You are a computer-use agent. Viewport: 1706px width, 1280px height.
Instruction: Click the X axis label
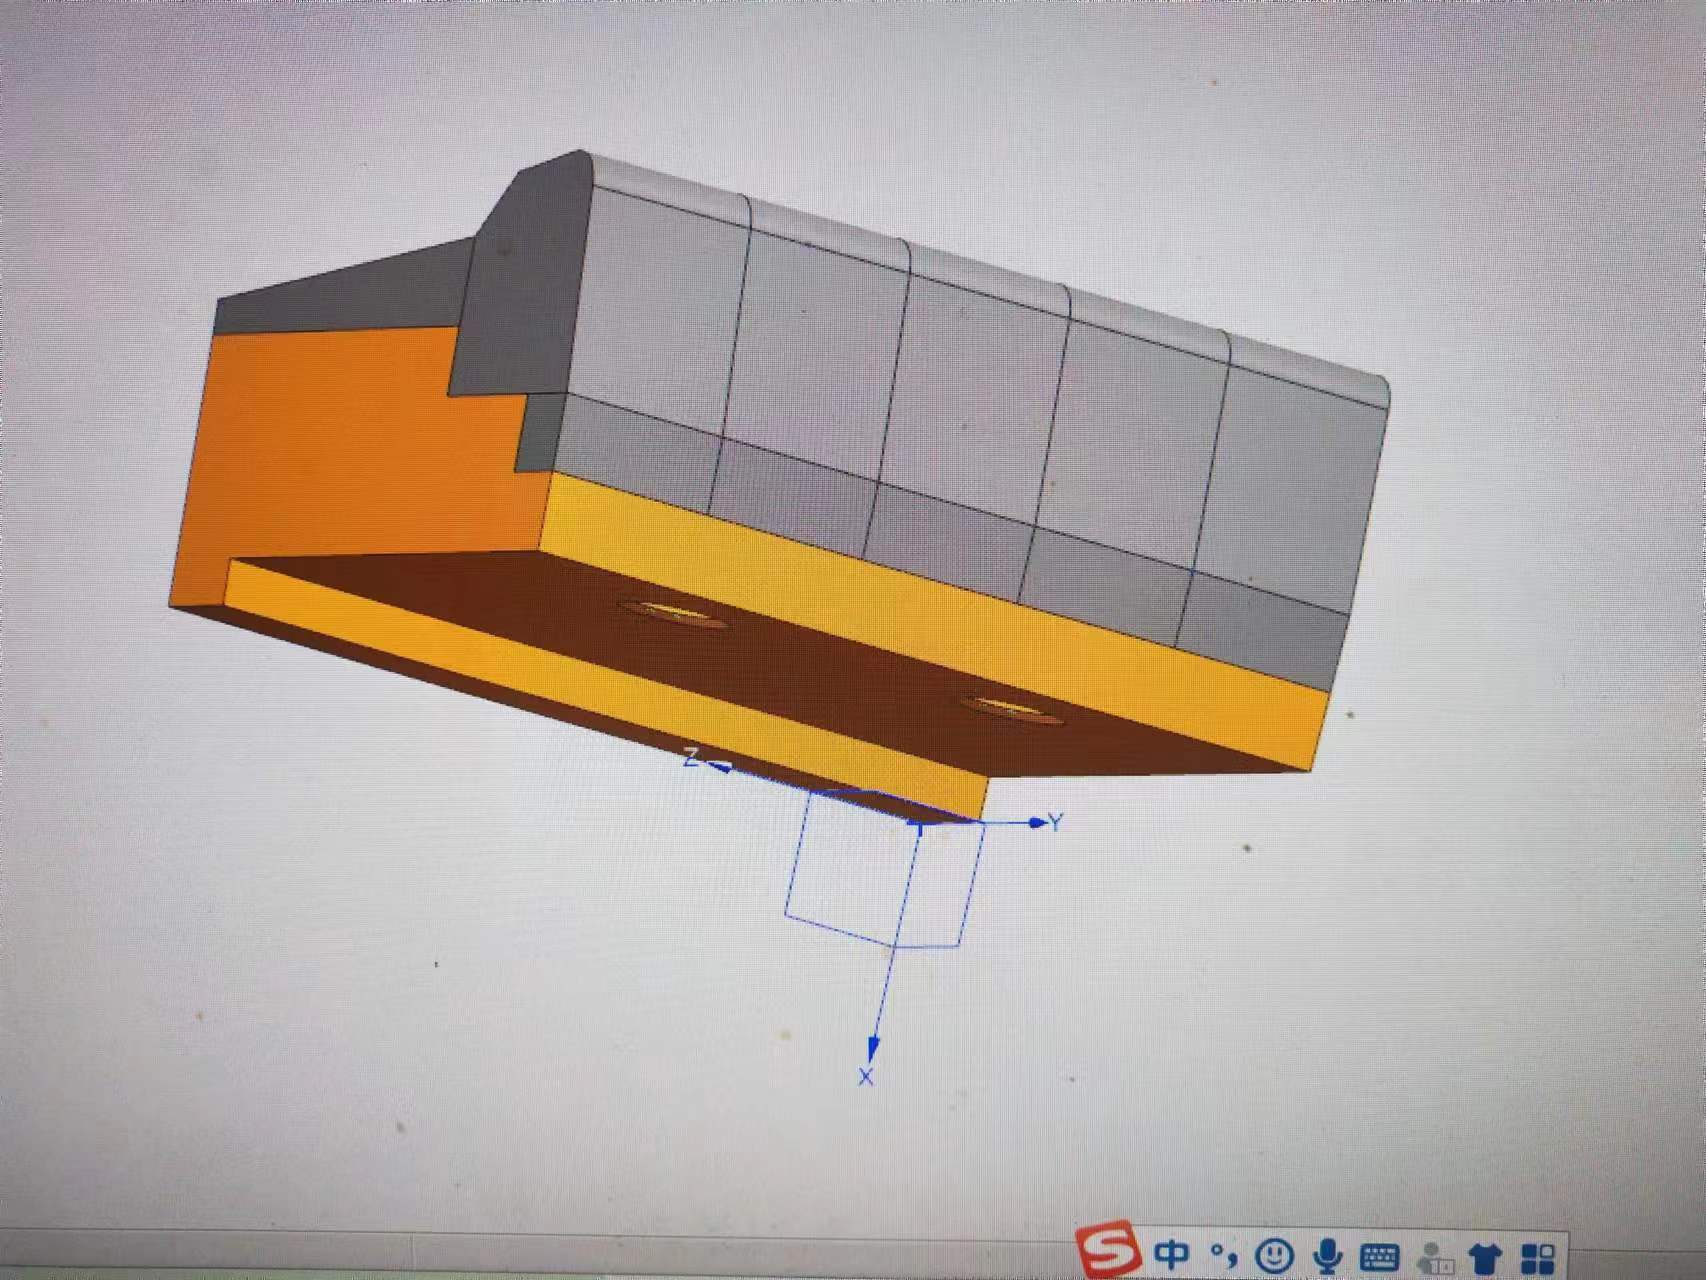click(x=866, y=1077)
